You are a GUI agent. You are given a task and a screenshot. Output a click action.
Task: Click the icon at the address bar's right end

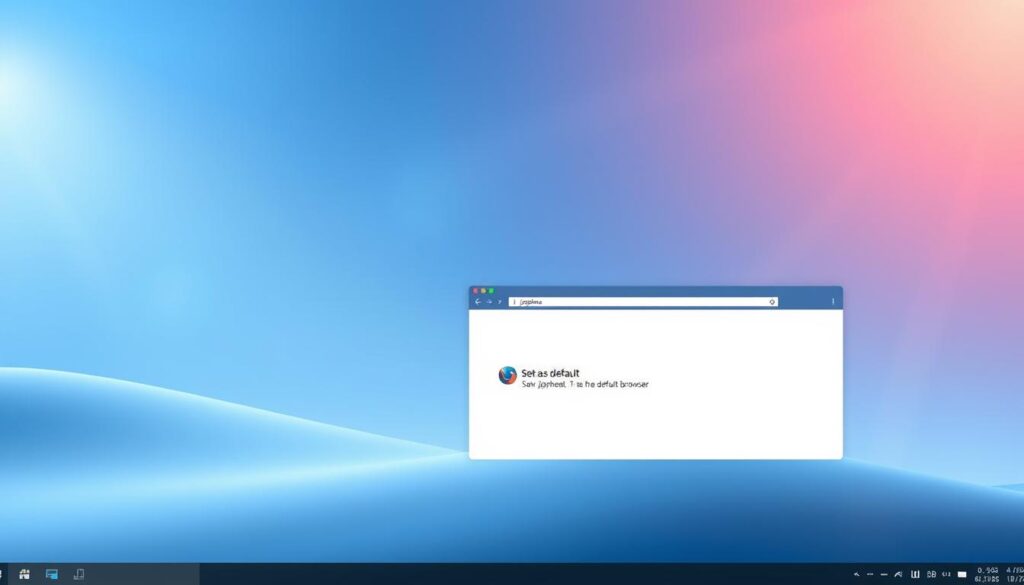tap(772, 301)
